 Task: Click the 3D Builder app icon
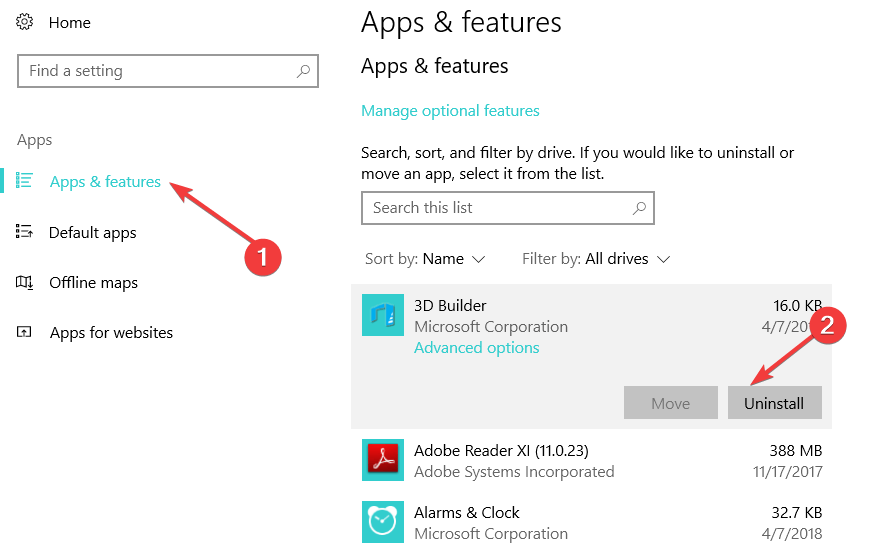coord(383,315)
